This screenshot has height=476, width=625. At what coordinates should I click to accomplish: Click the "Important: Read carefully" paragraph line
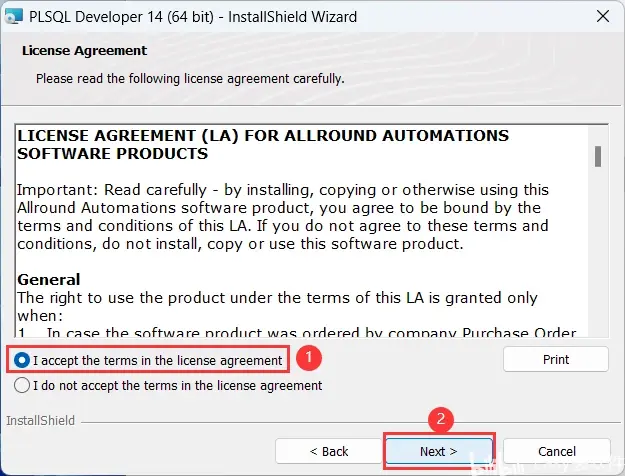click(283, 190)
